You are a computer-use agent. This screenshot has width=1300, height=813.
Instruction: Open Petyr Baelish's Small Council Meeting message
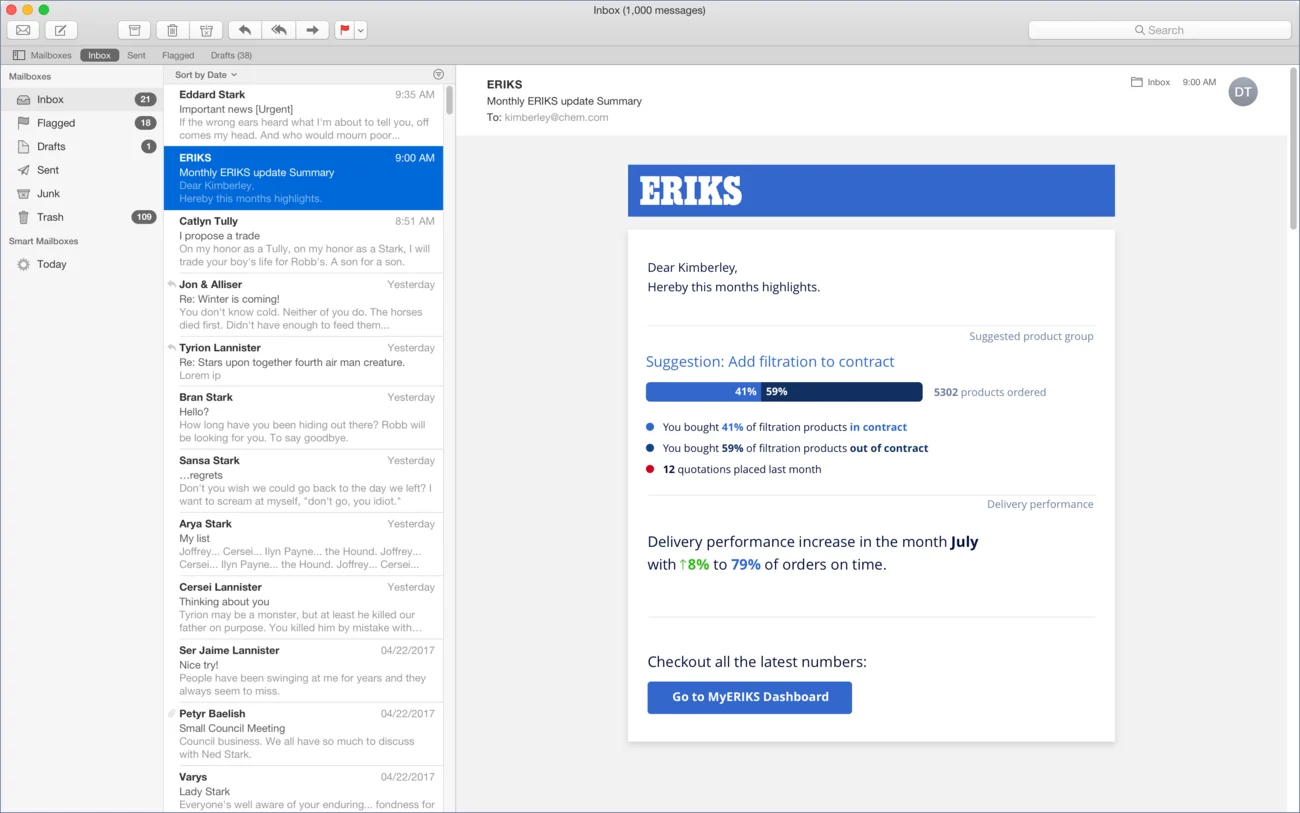point(303,734)
